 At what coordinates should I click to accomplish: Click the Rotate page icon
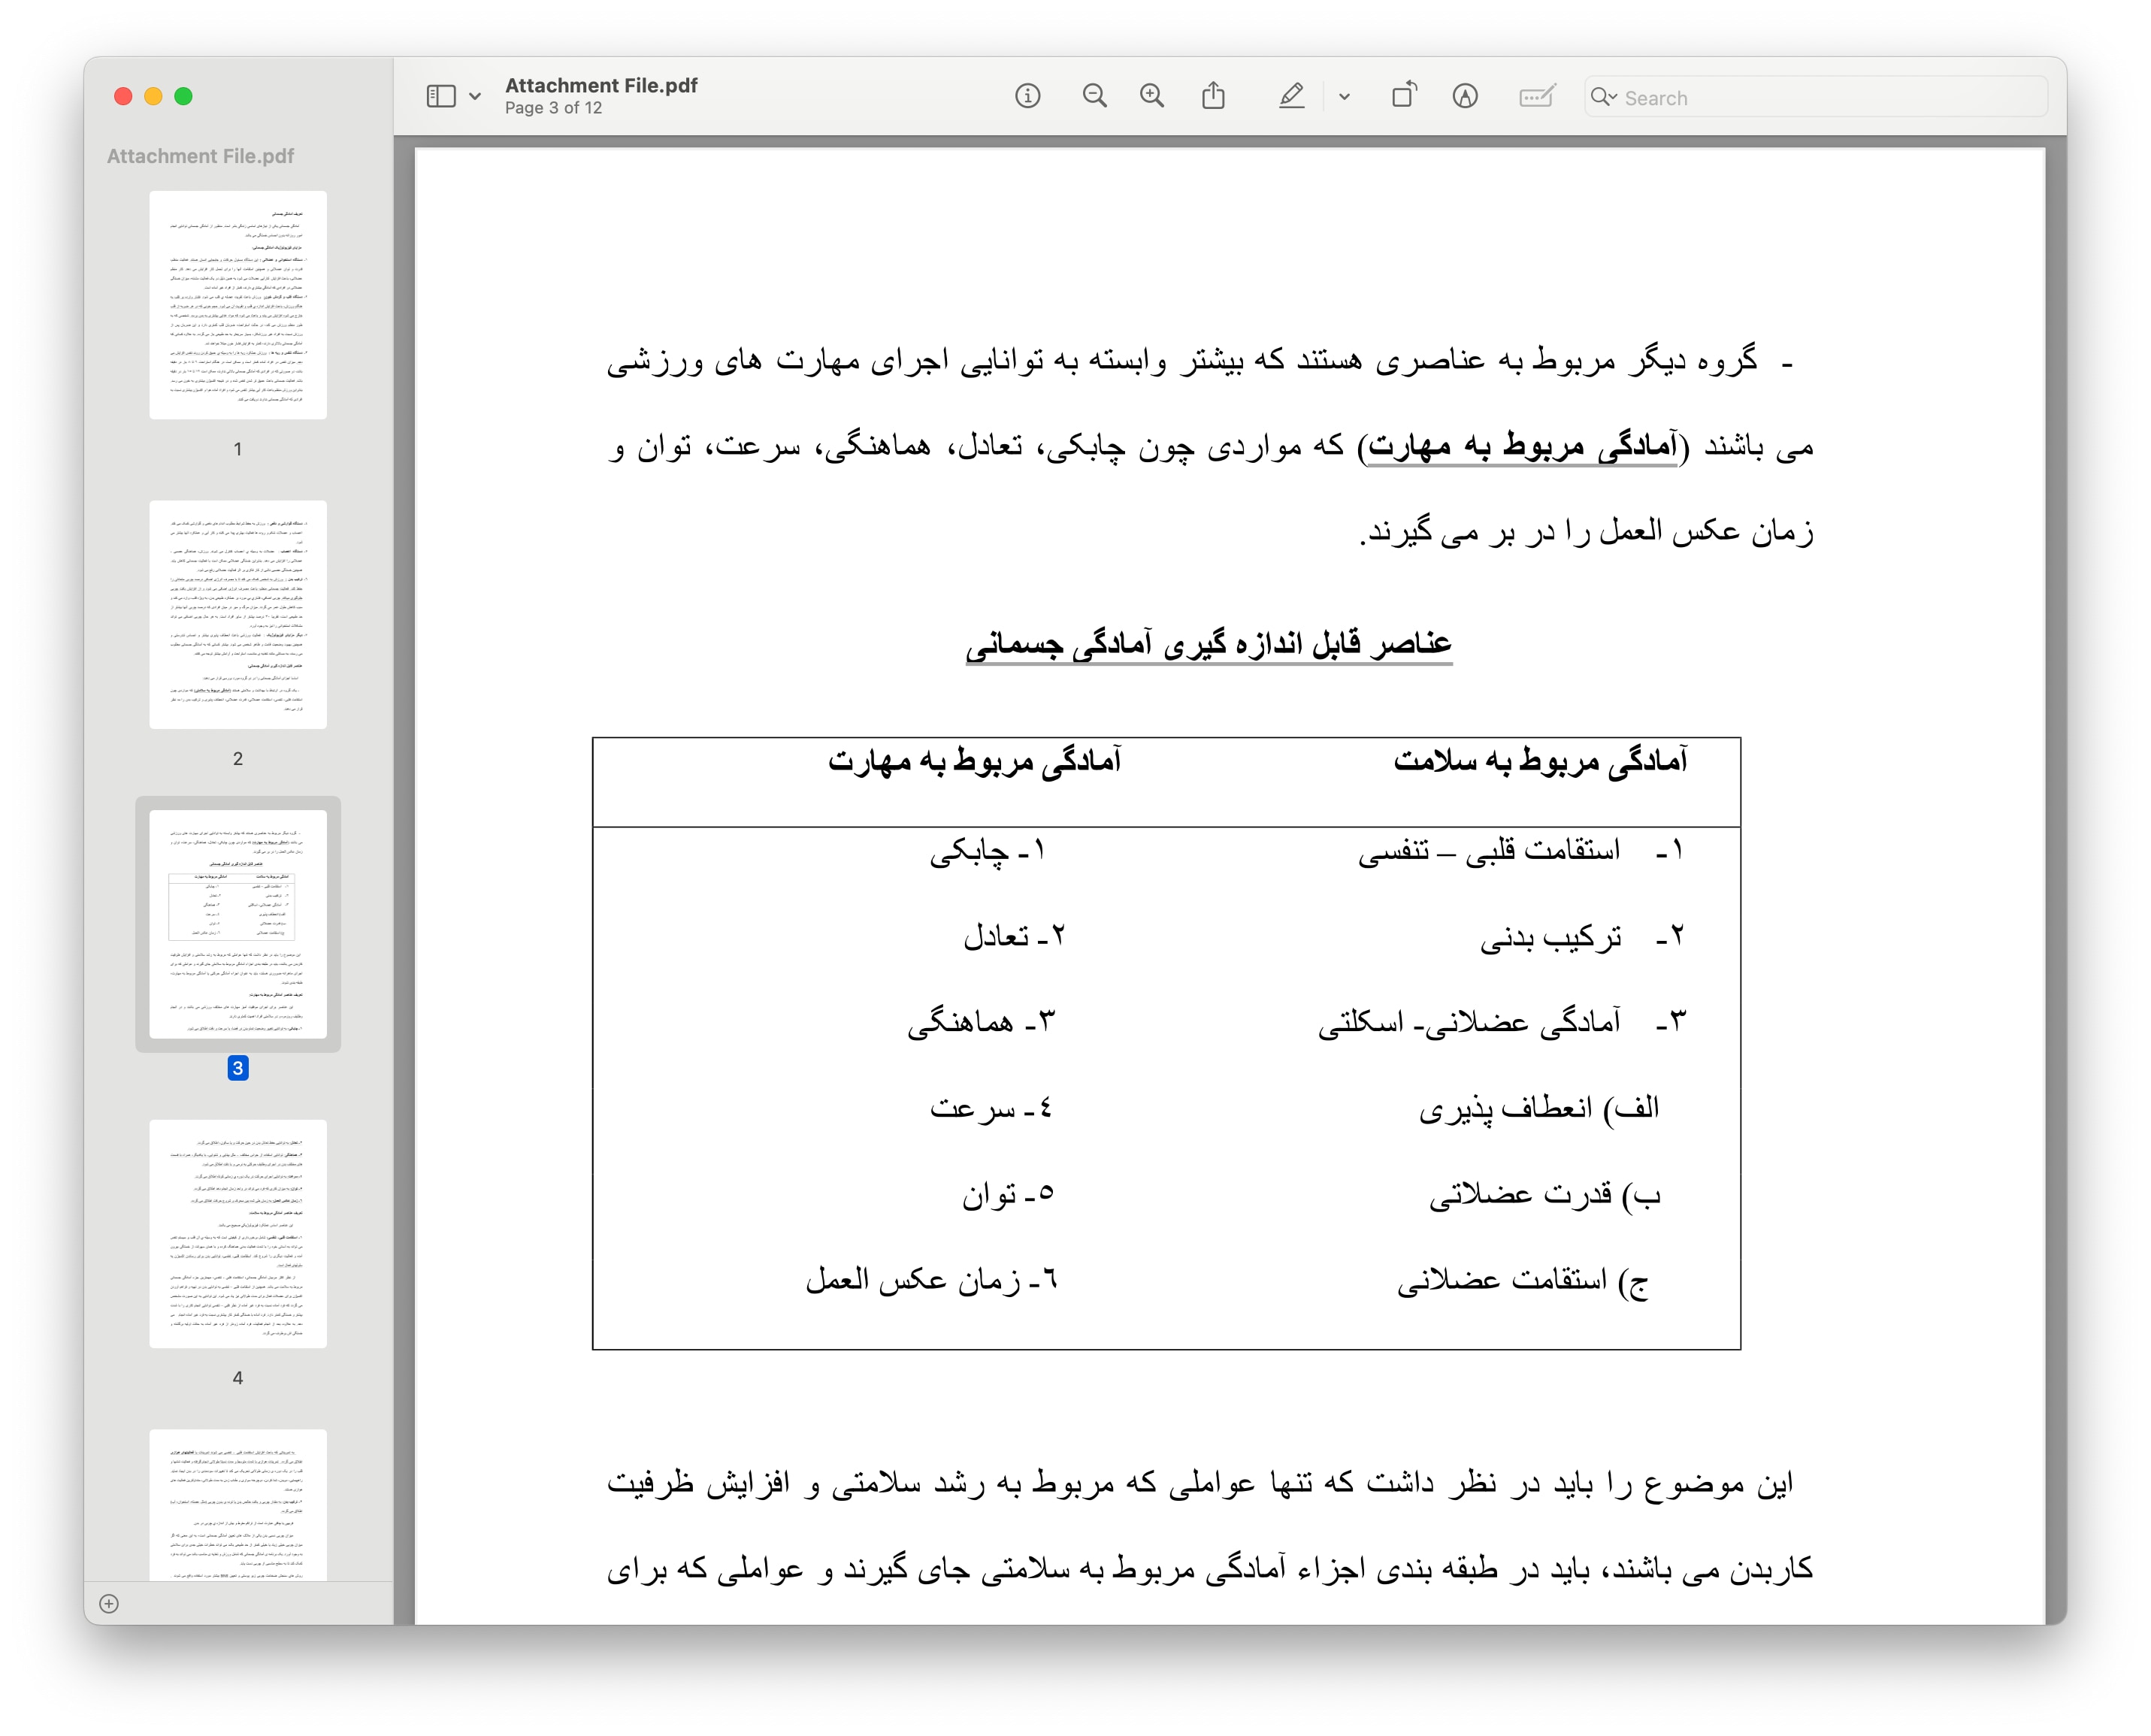[1404, 95]
